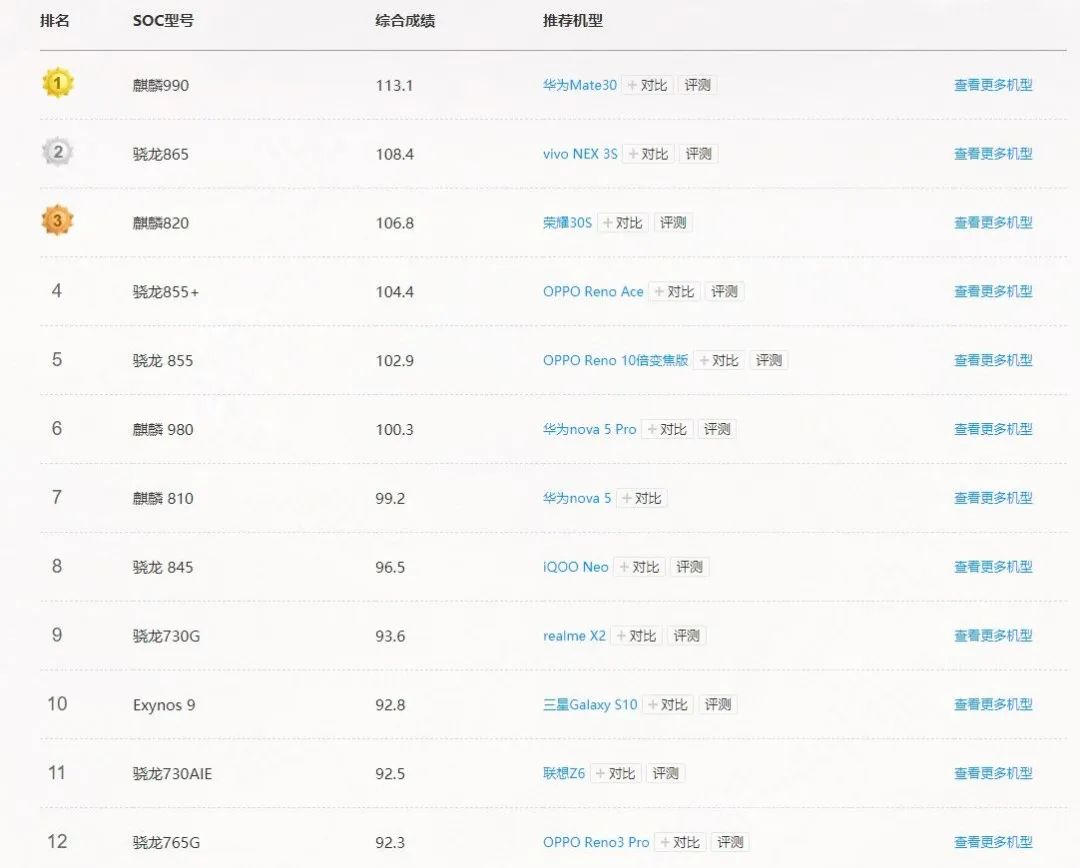Select the score 113.1

[x=394, y=85]
